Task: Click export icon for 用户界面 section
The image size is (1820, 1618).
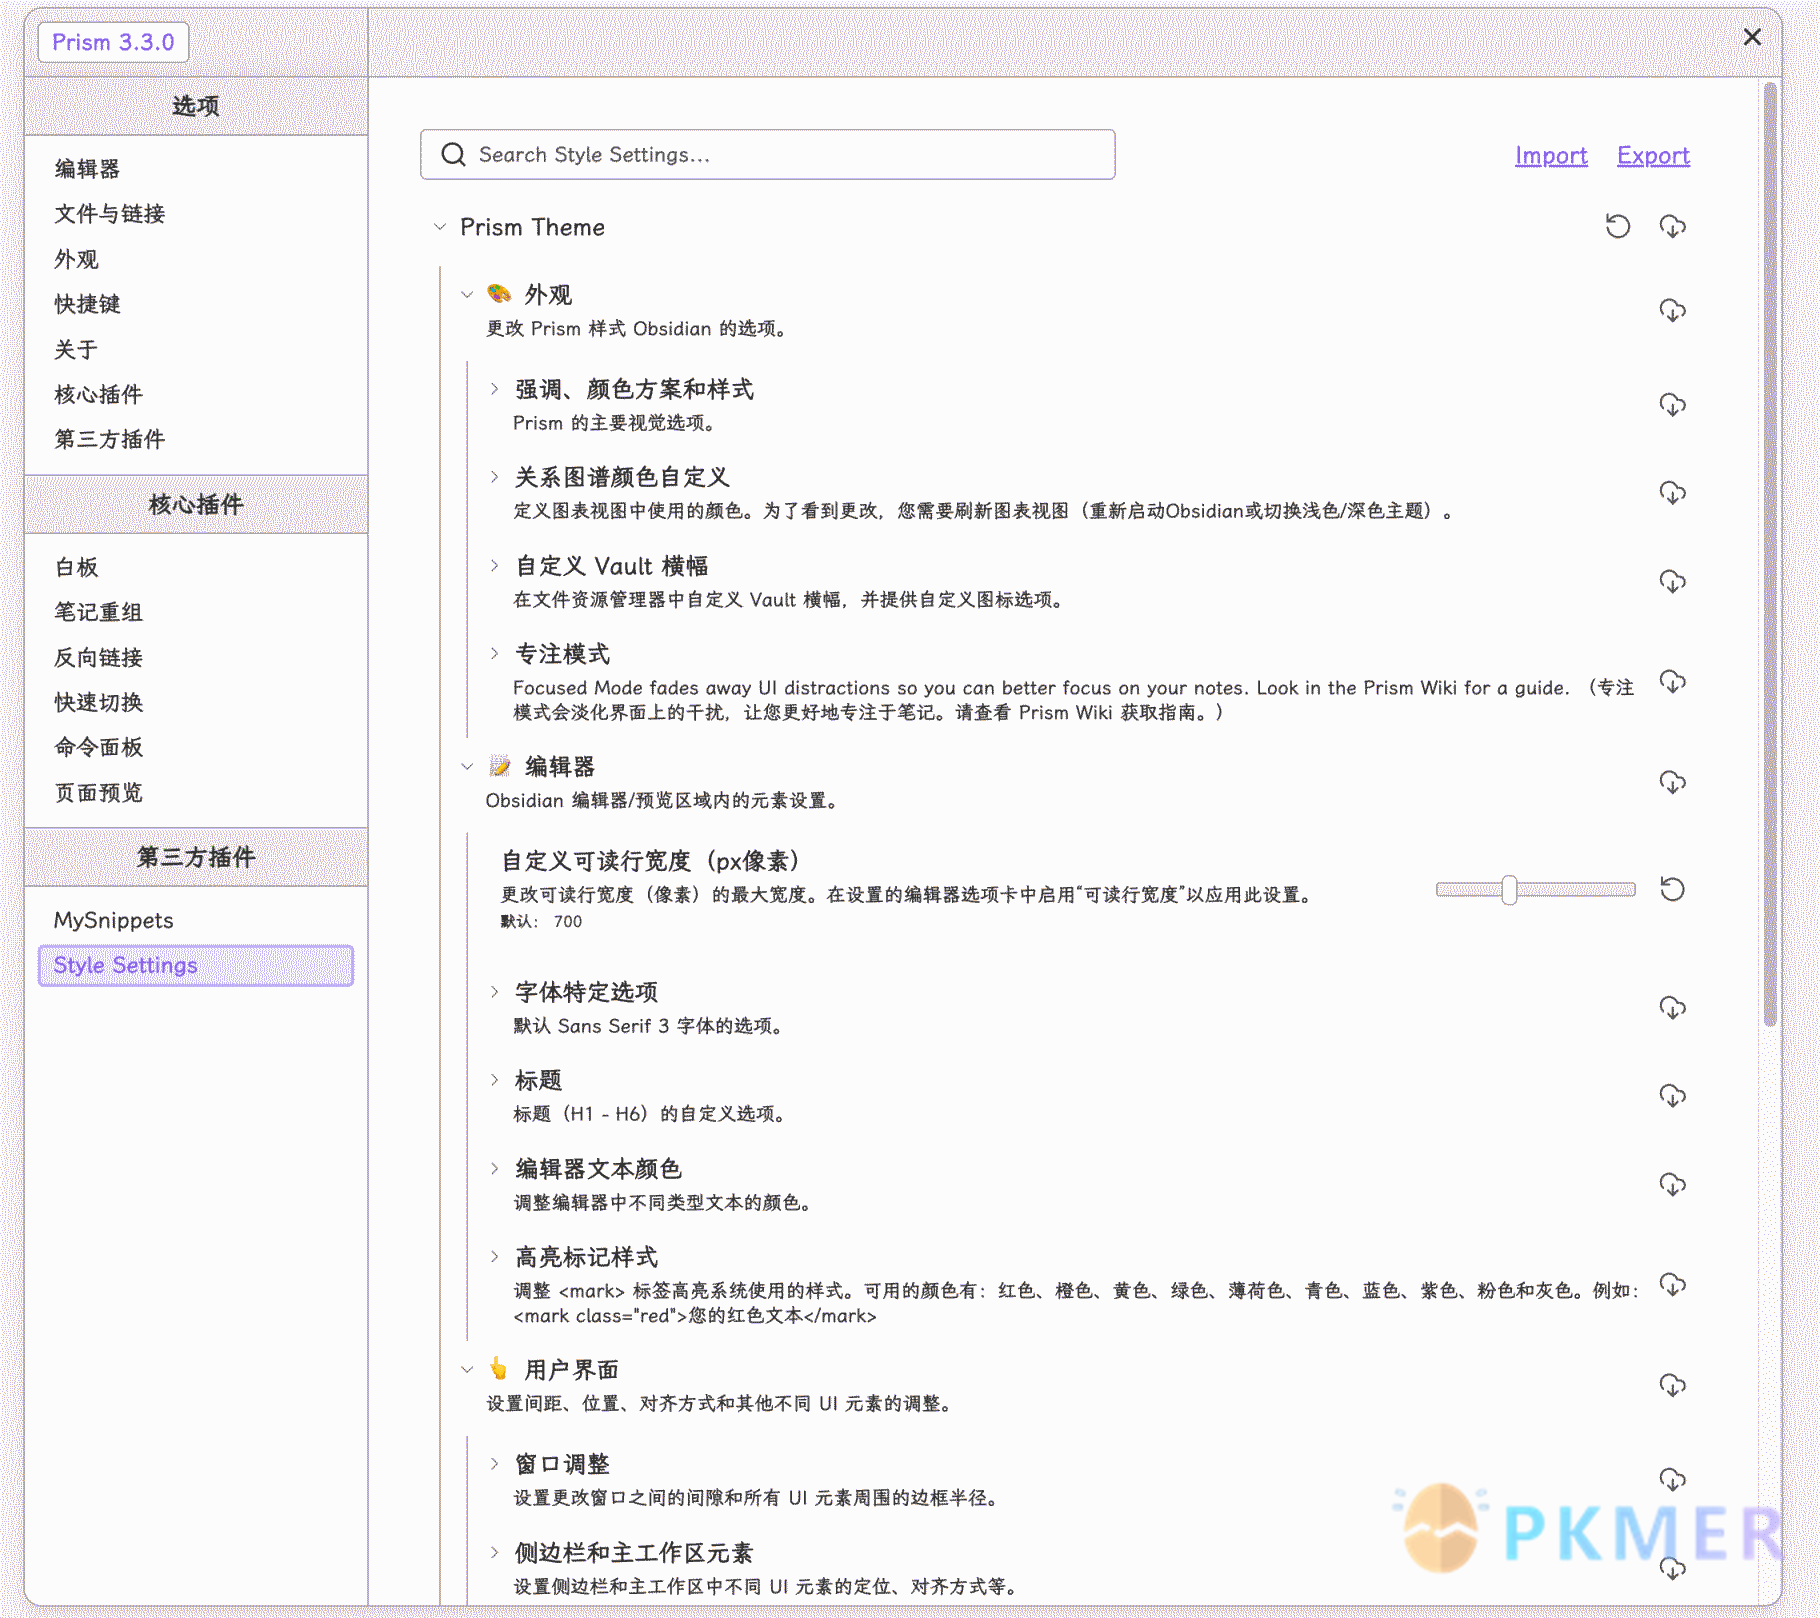Action: point(1672,1385)
